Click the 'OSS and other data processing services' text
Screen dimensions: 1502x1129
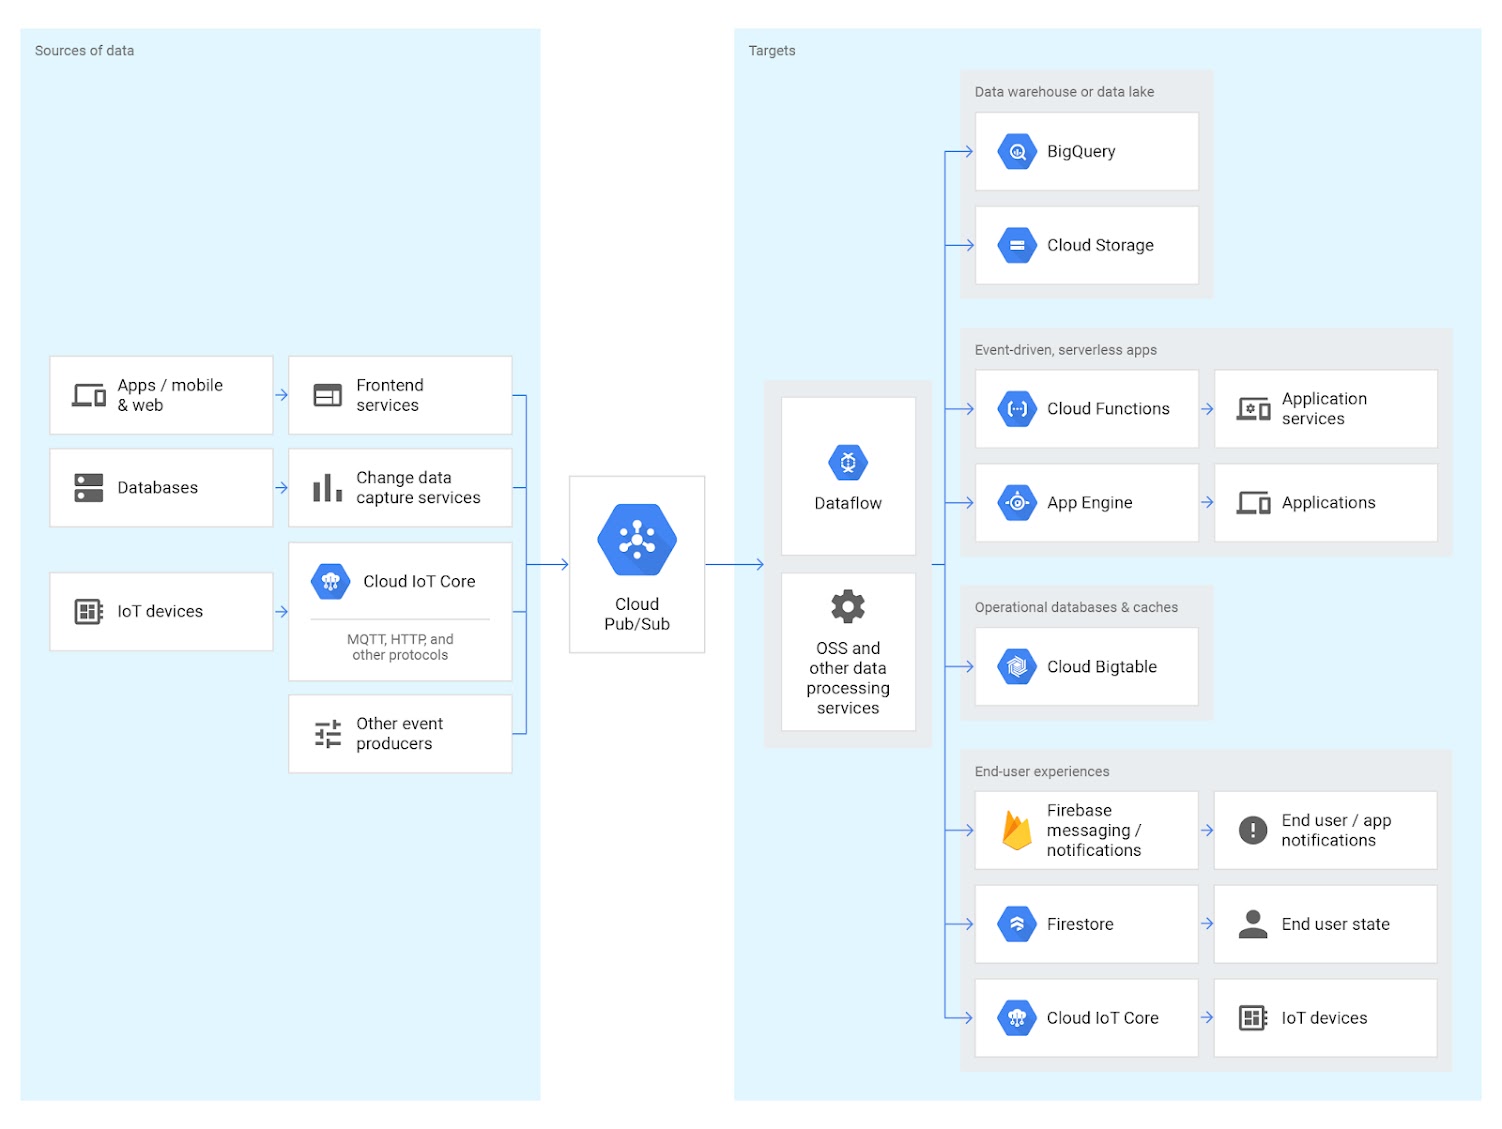pyautogui.click(x=848, y=678)
